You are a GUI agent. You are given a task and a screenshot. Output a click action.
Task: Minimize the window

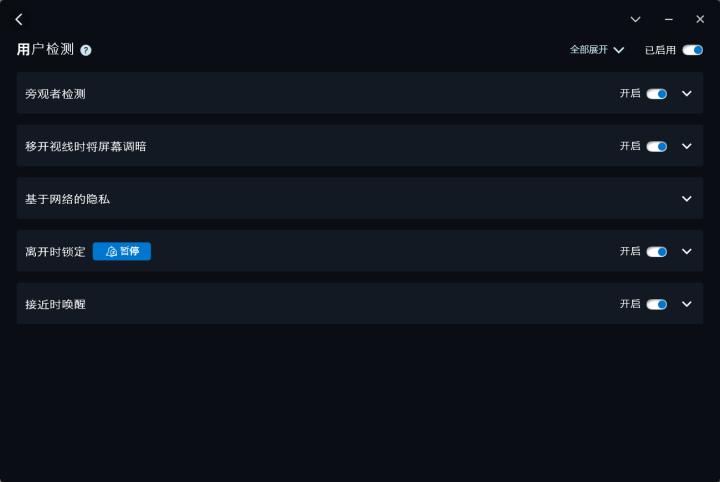[669, 19]
